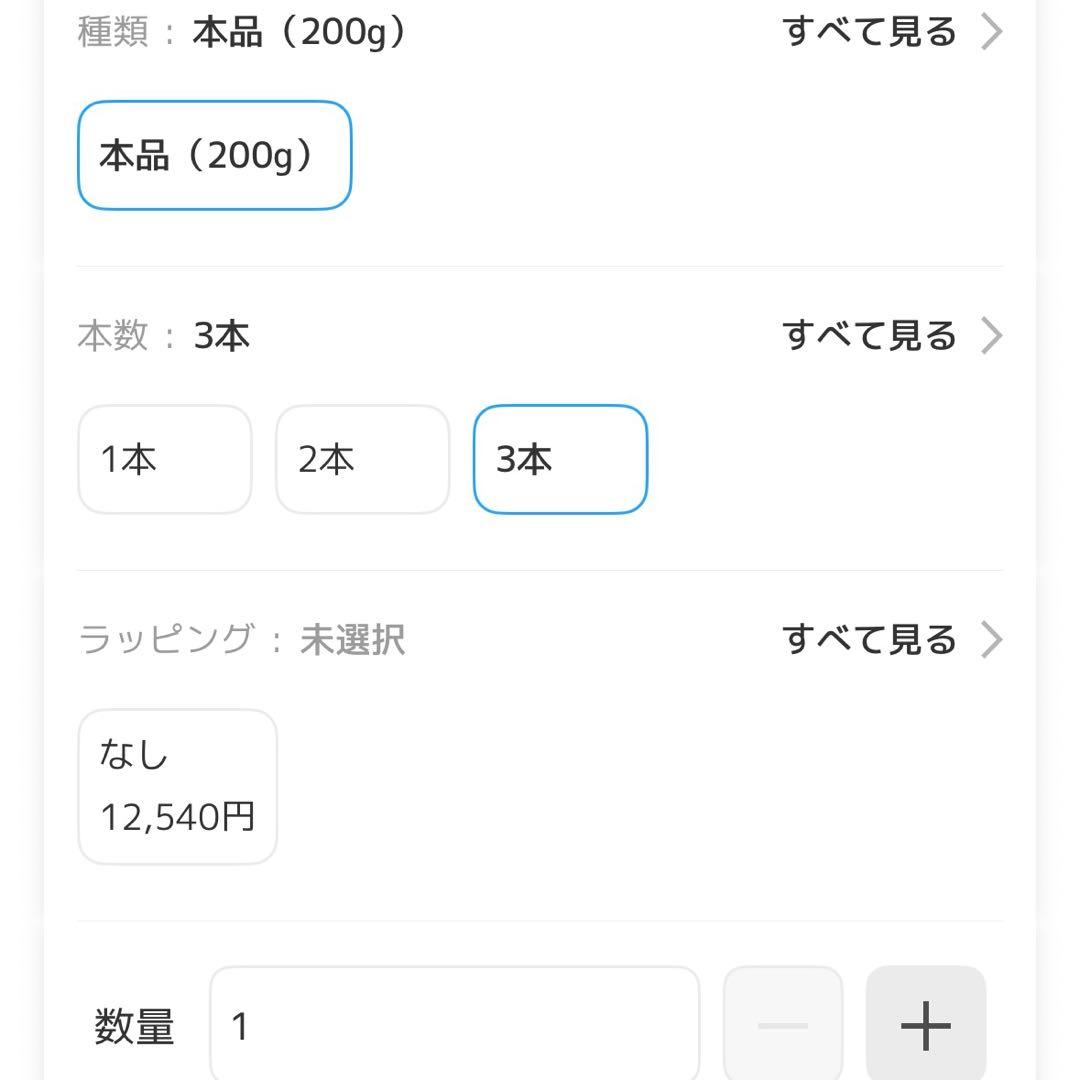Open すべて見る for the ラッピング section

coord(870,639)
